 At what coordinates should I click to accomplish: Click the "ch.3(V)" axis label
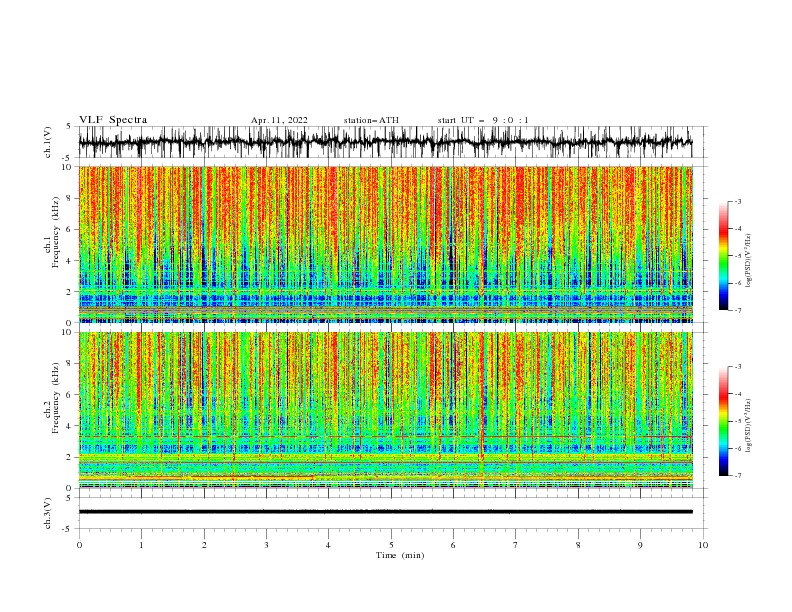[48, 513]
